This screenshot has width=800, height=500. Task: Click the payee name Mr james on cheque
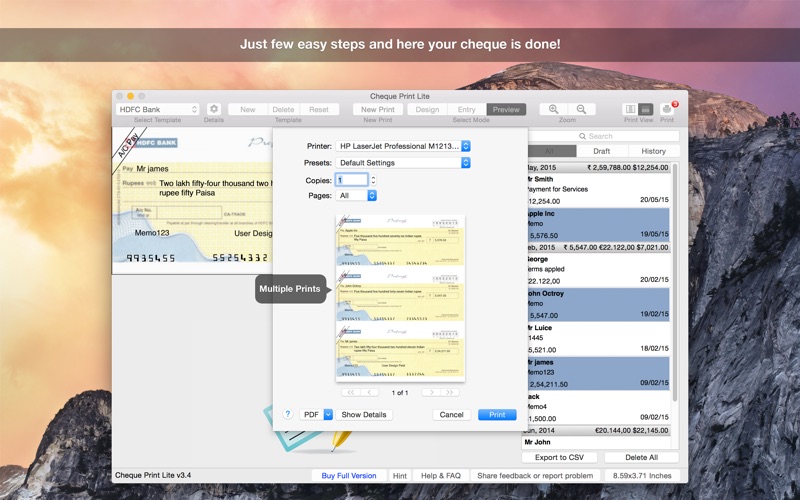point(152,168)
